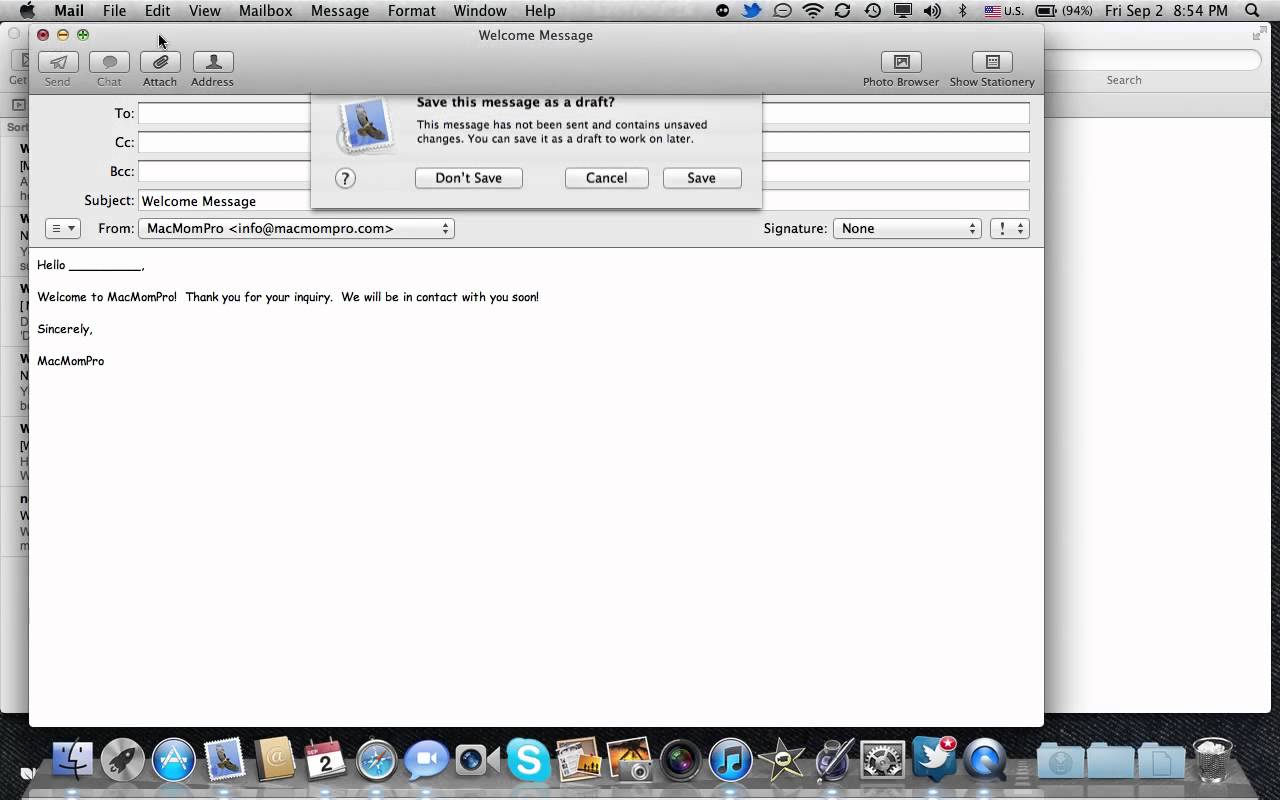Open Skype from the Dock

pos(529,760)
